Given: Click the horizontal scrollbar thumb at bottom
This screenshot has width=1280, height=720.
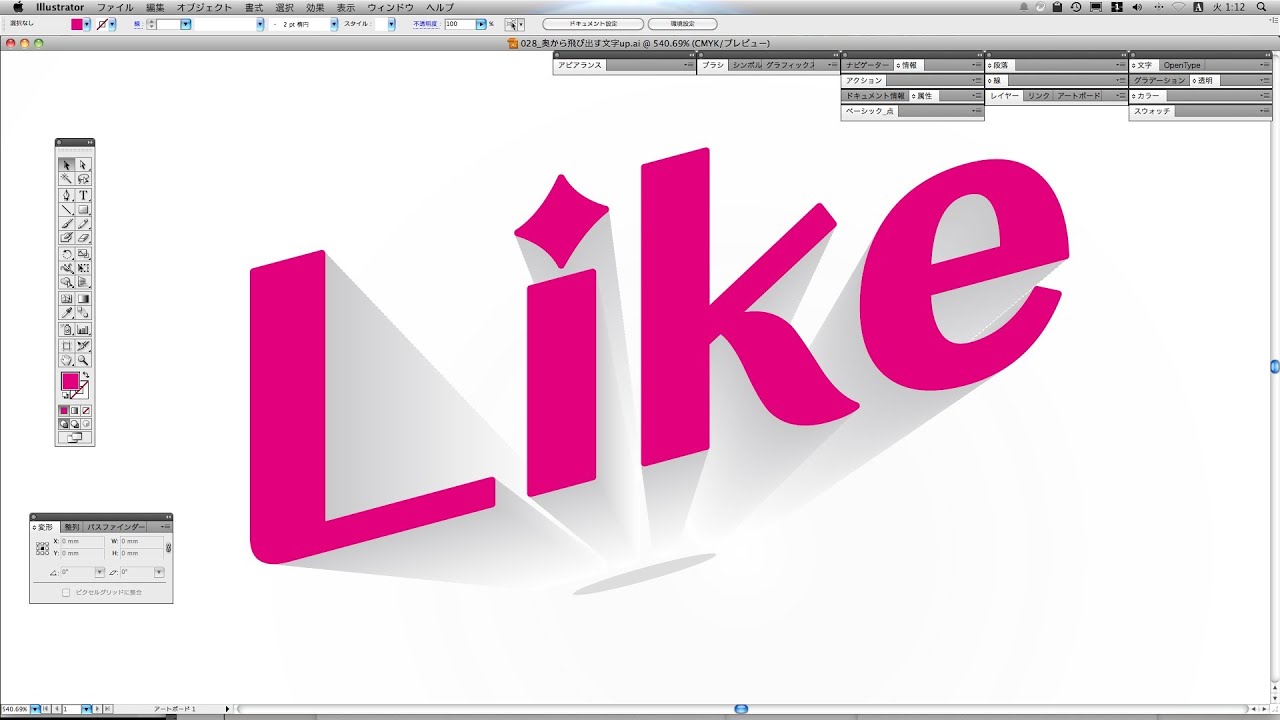Looking at the screenshot, I should pos(741,709).
